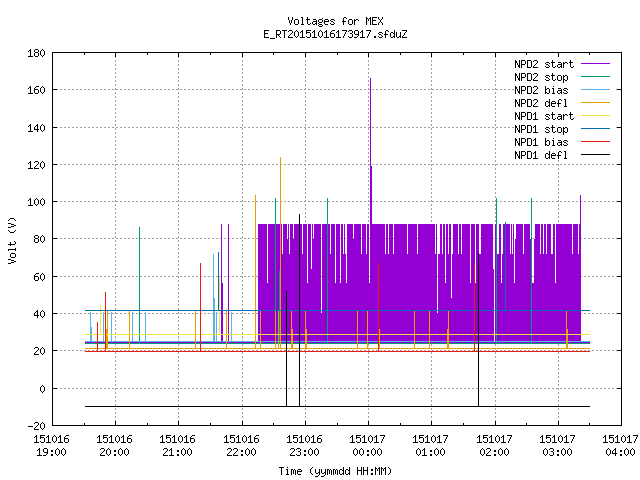This screenshot has width=640, height=480.
Task: Click the x-axis tick label '151016 21:00'
Action: click(178, 446)
